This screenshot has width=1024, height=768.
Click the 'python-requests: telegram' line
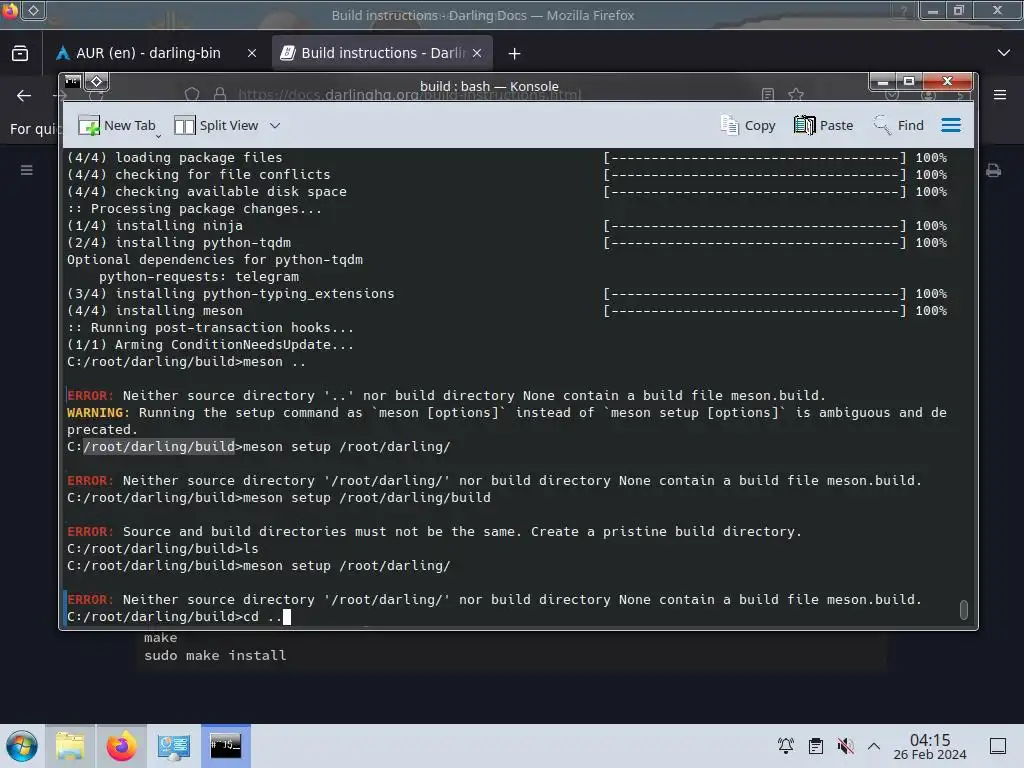[x=199, y=277]
